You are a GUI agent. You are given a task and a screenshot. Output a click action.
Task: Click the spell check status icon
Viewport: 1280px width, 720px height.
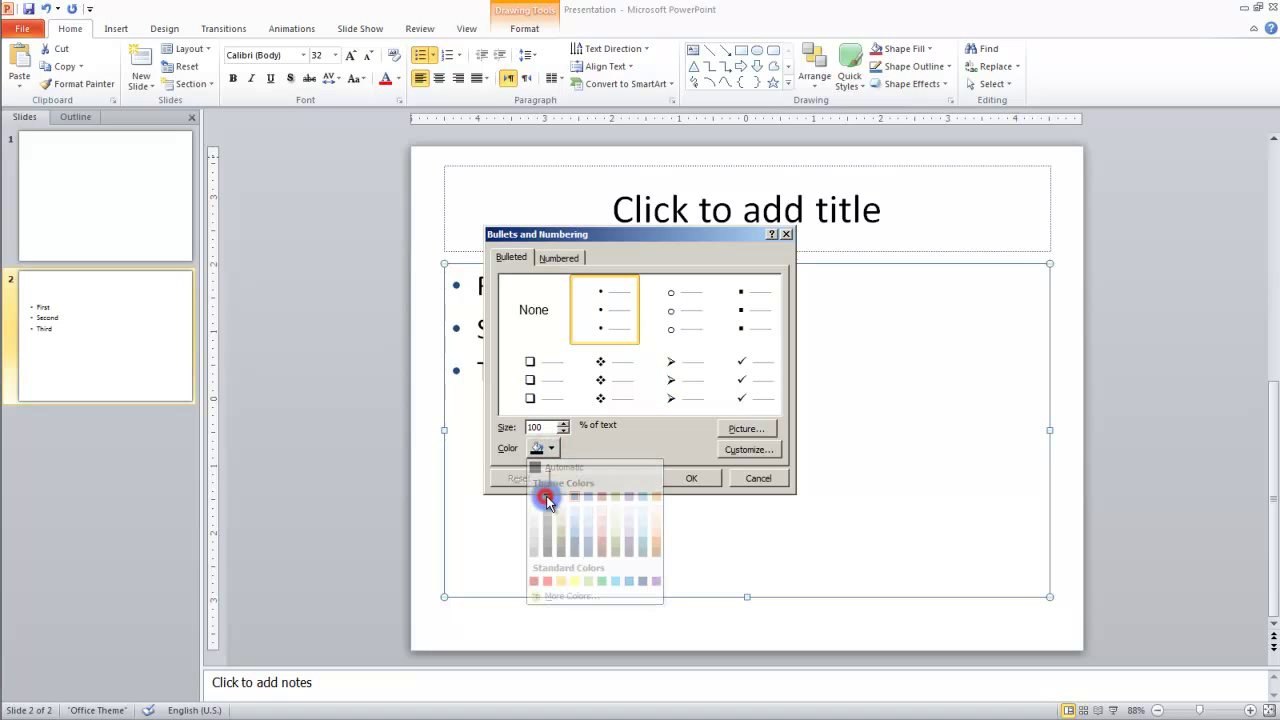click(149, 710)
